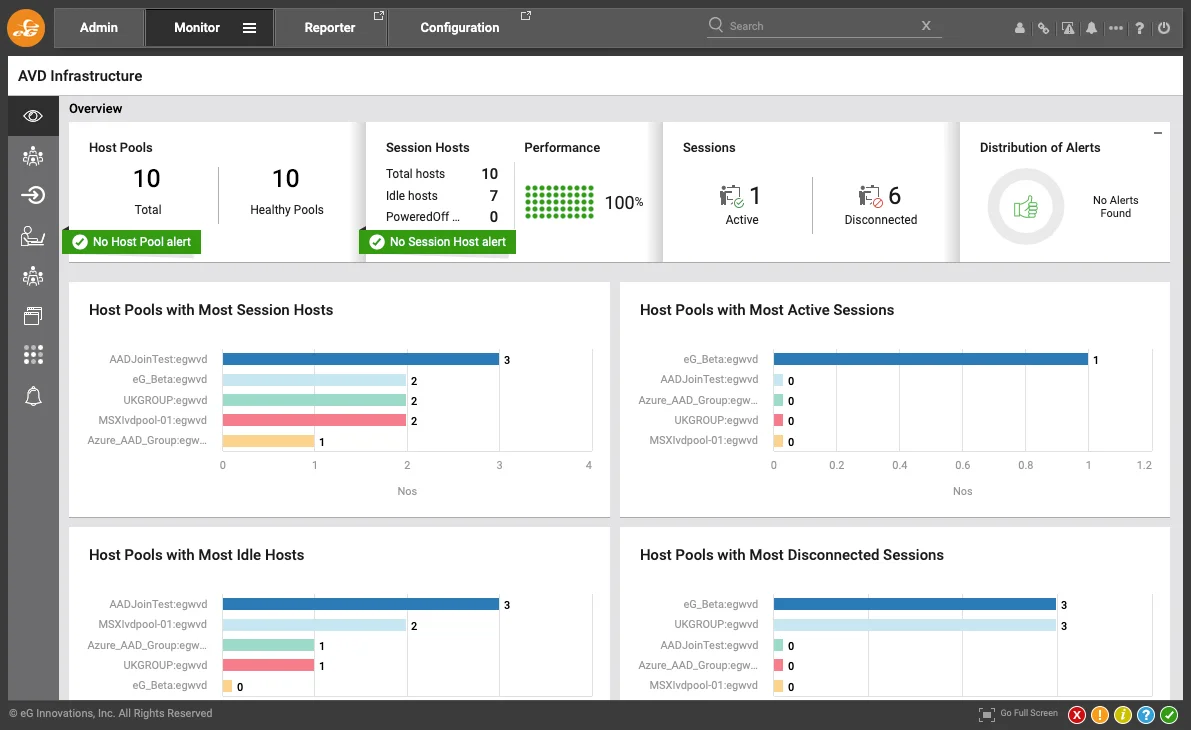Click the No Host Pool alert badge

coord(131,242)
